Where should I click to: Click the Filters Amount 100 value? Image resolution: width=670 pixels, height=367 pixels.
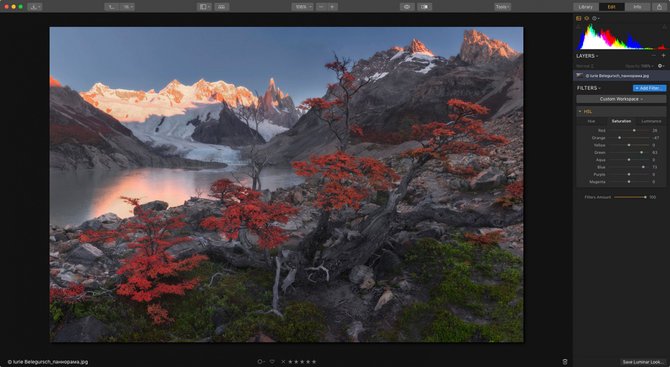pyautogui.click(x=652, y=197)
